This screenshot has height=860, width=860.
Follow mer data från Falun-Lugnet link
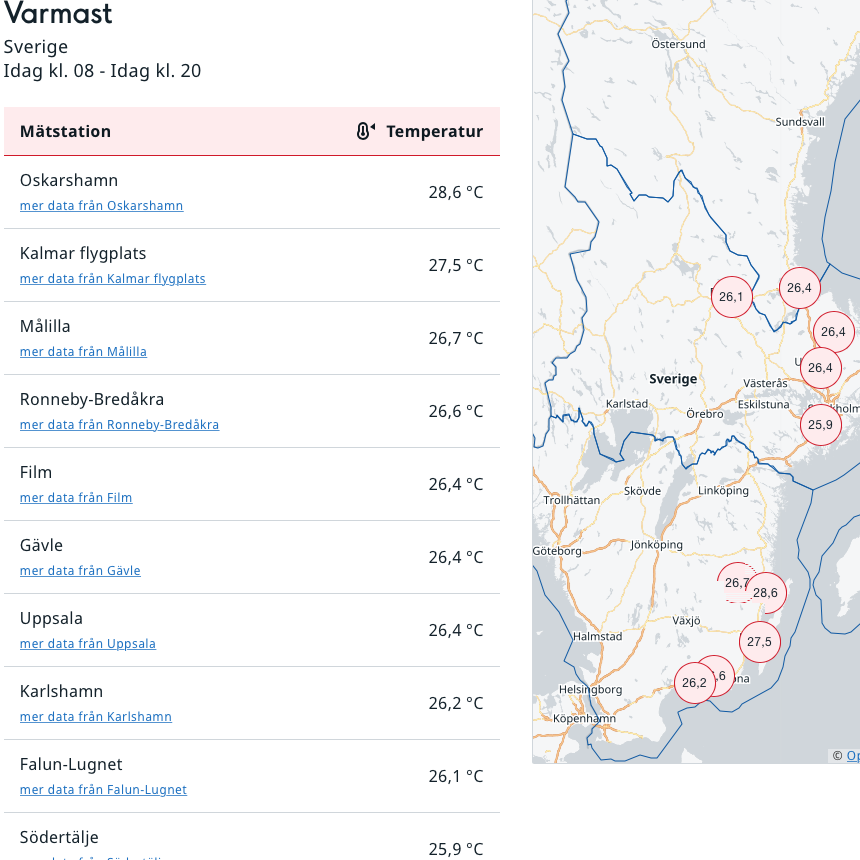click(x=103, y=789)
